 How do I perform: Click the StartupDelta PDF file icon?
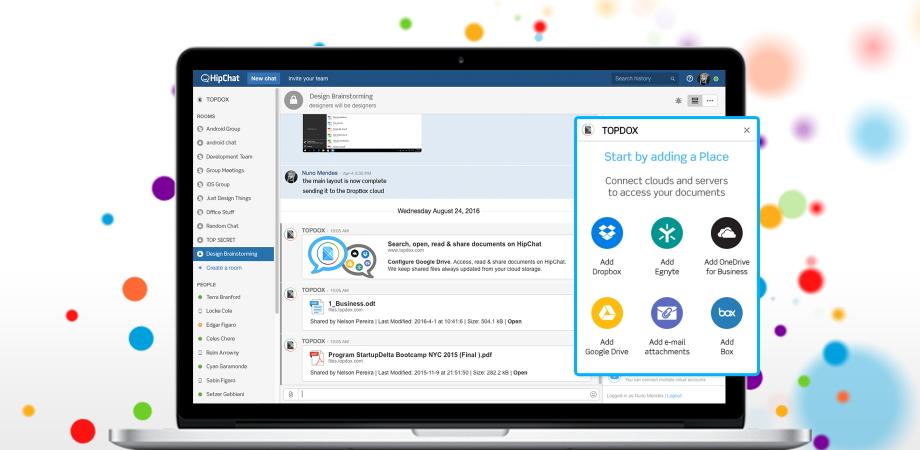[x=317, y=358]
